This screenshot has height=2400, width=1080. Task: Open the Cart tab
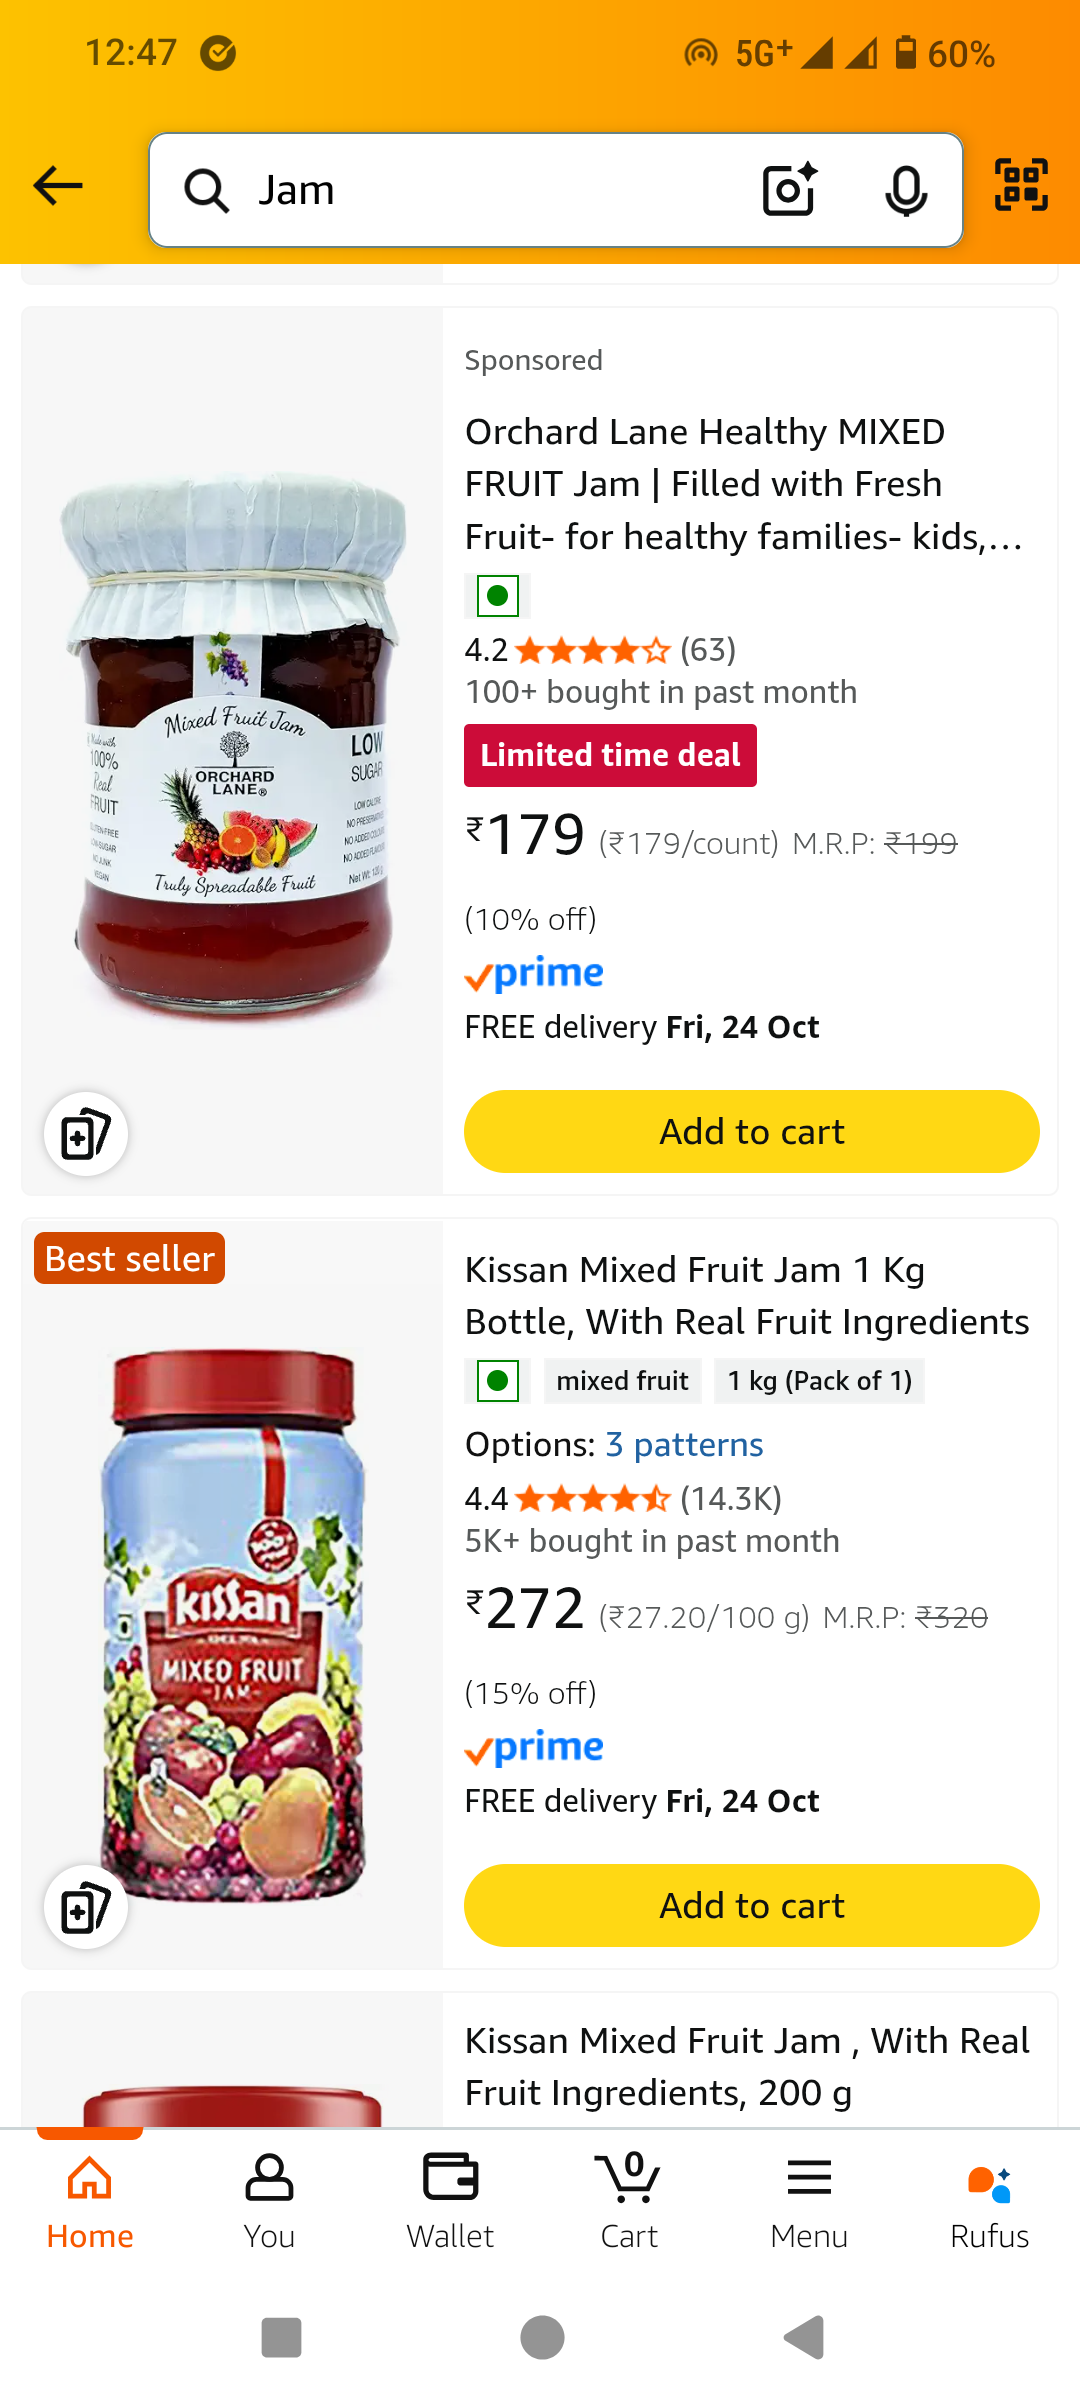coord(629,2202)
